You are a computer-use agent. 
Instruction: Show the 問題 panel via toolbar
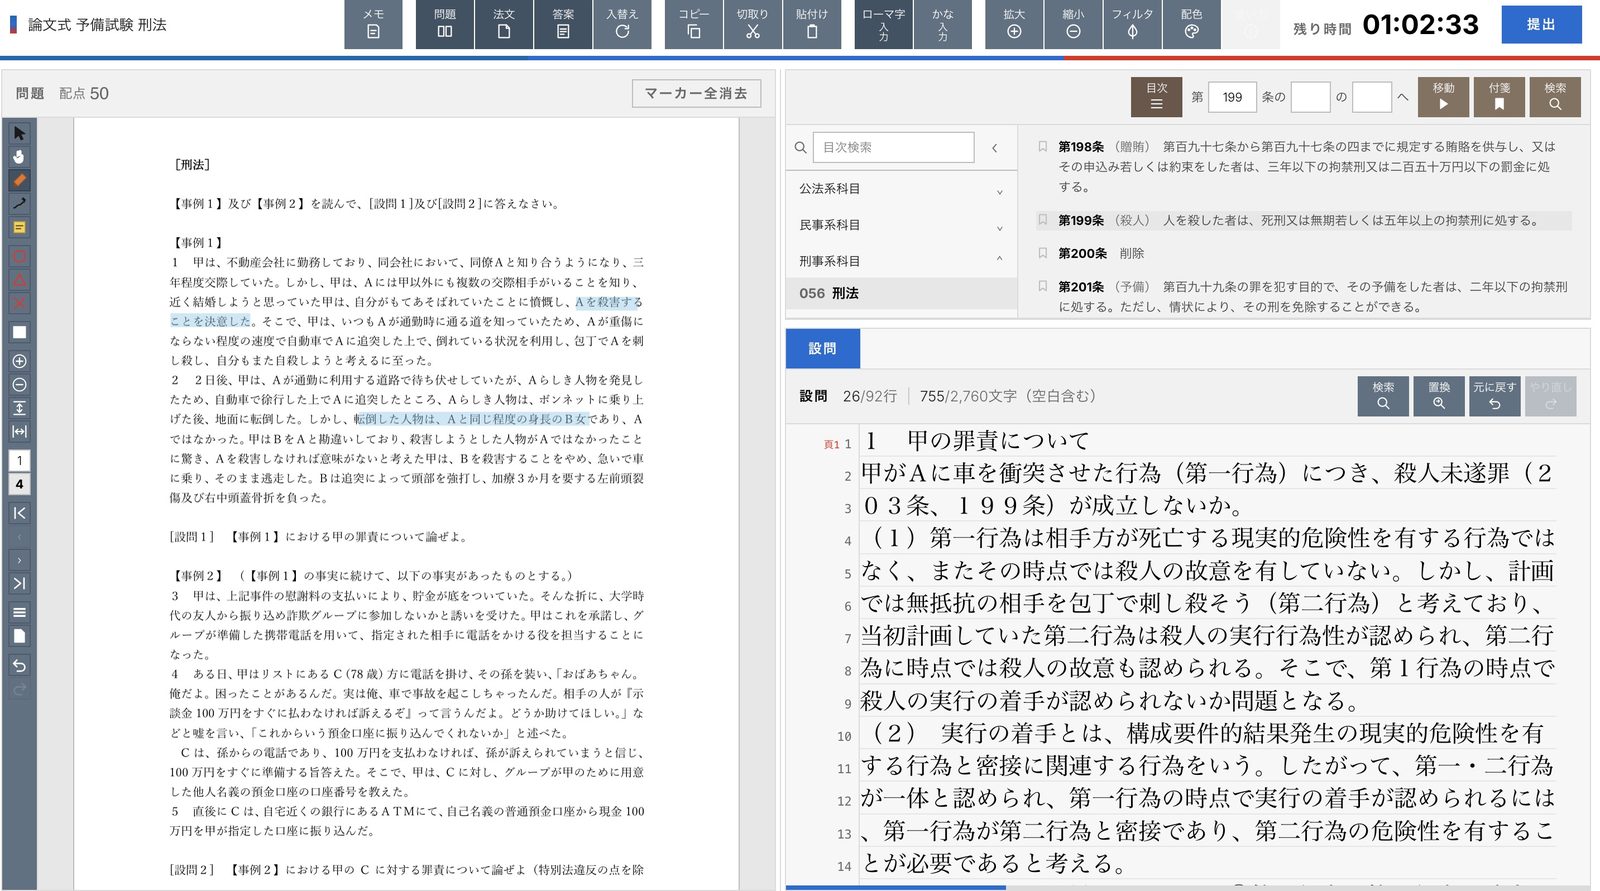coord(445,24)
